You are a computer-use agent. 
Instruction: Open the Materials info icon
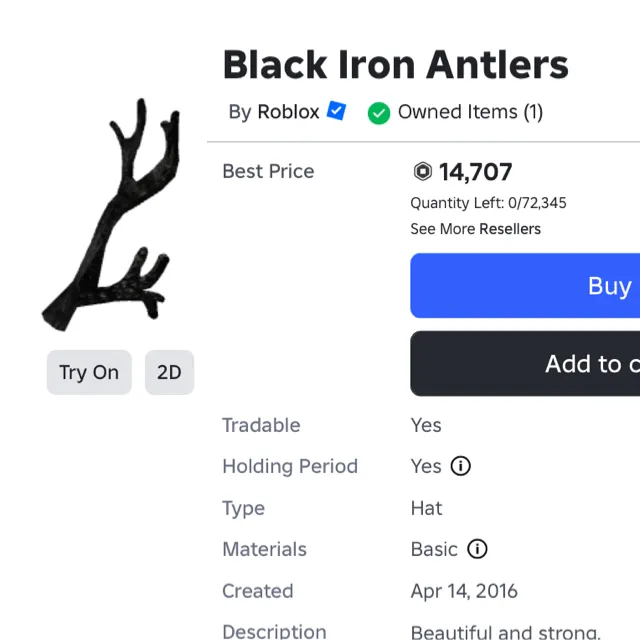coord(477,549)
